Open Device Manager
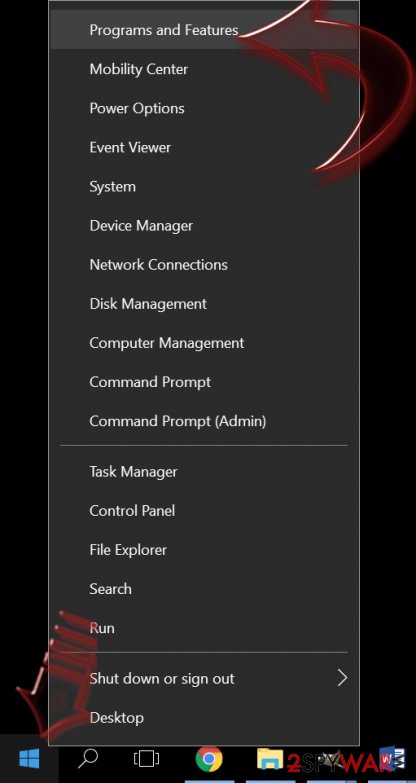 (204, 226)
